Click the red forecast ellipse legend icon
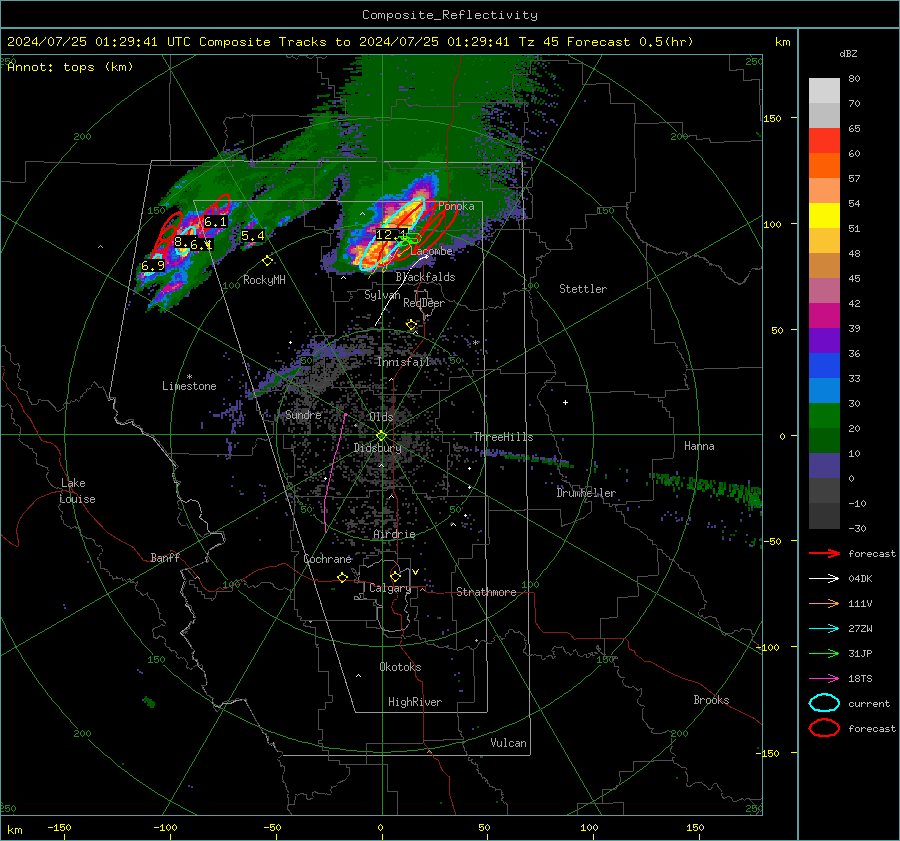Image resolution: width=900 pixels, height=841 pixels. pyautogui.click(x=824, y=728)
